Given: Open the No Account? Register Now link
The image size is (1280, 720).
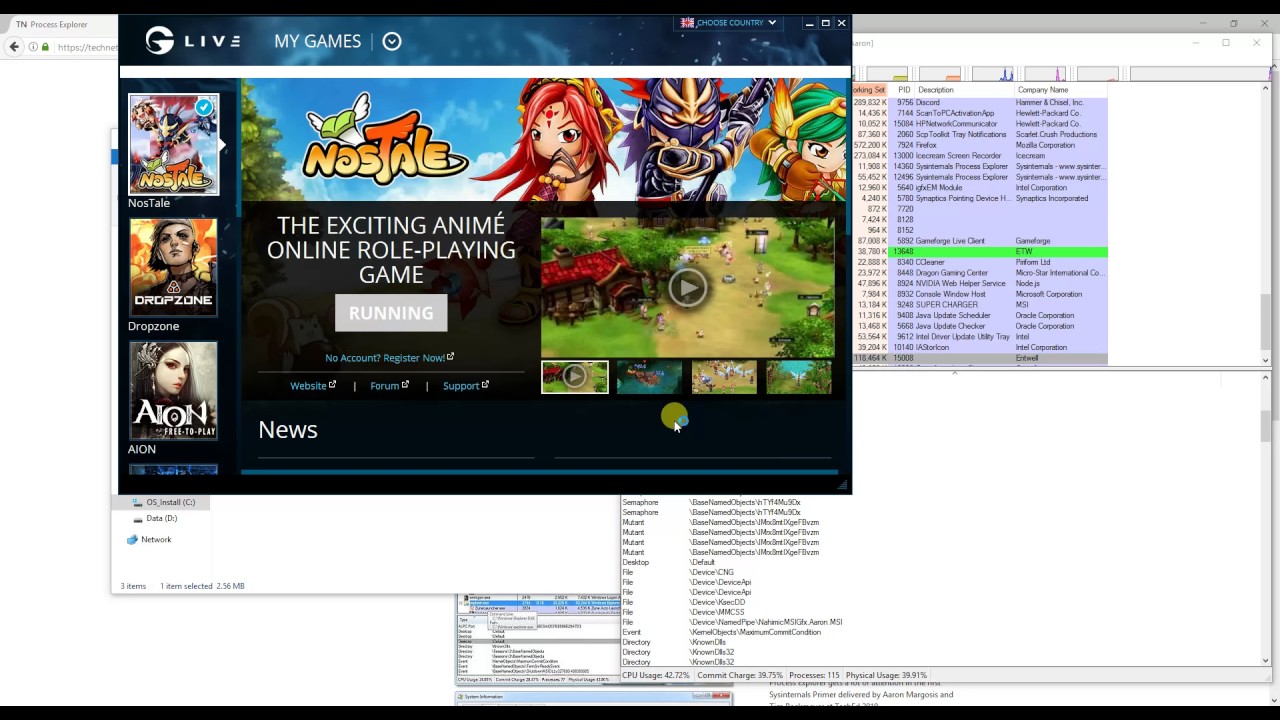Looking at the screenshot, I should [389, 357].
